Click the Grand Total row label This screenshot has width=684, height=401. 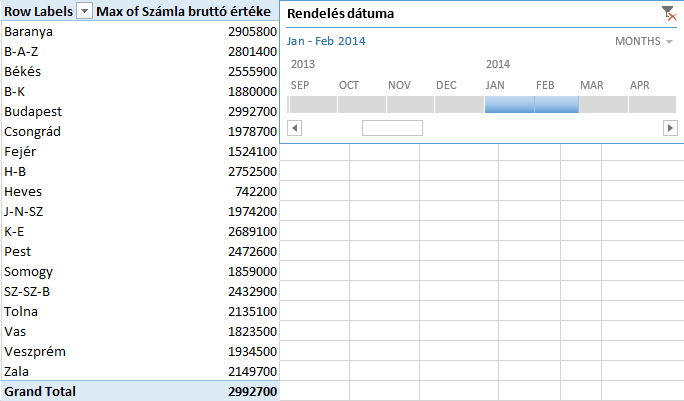40,391
